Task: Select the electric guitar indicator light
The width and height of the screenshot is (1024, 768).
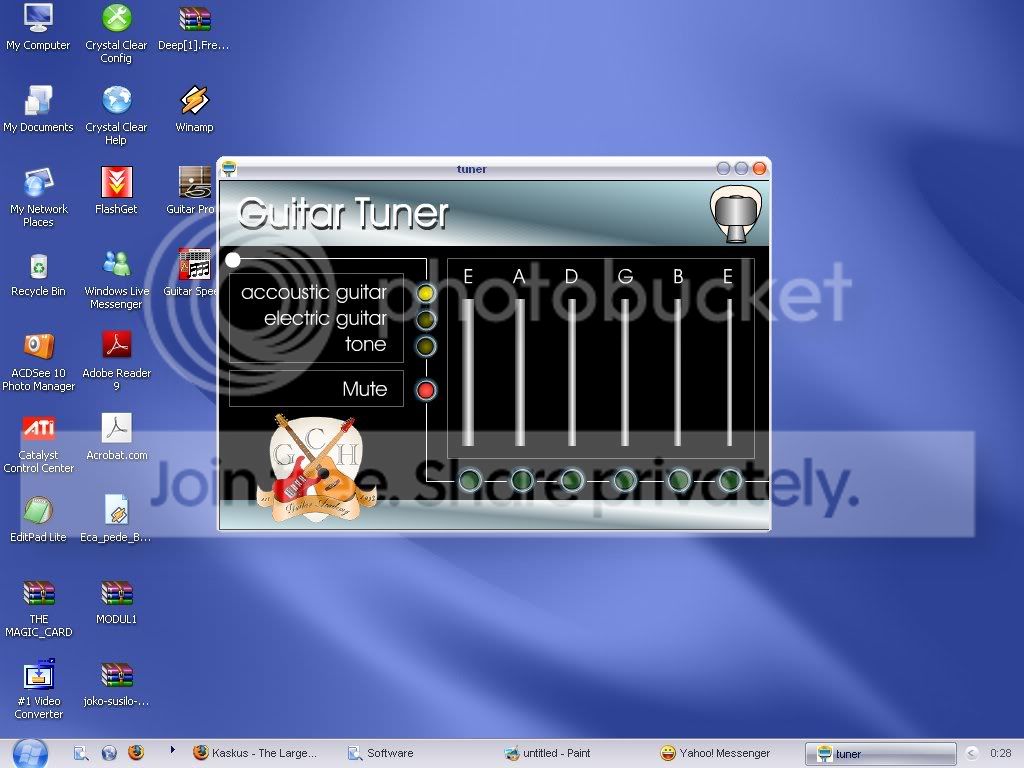Action: (426, 320)
